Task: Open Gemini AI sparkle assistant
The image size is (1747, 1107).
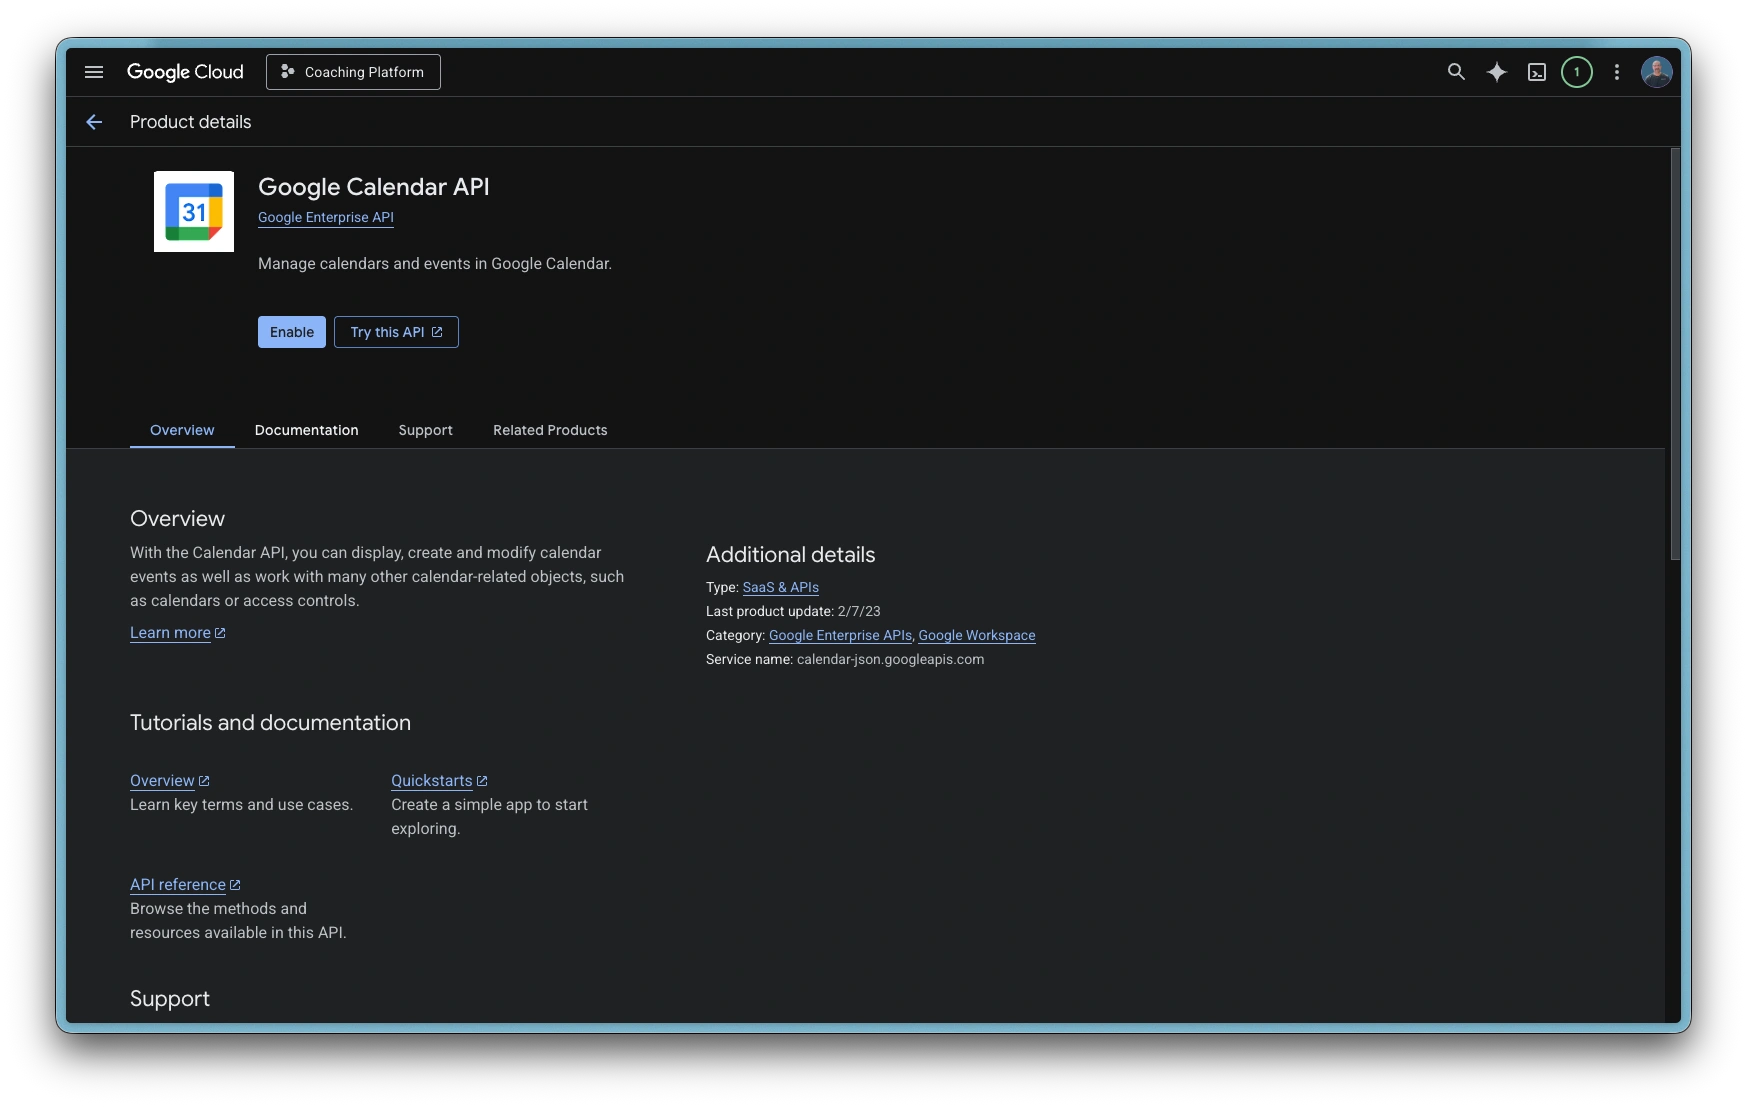Action: [x=1496, y=72]
